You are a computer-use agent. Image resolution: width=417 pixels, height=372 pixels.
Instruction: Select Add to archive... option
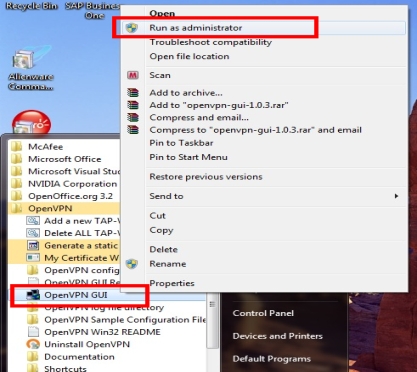coord(186,93)
